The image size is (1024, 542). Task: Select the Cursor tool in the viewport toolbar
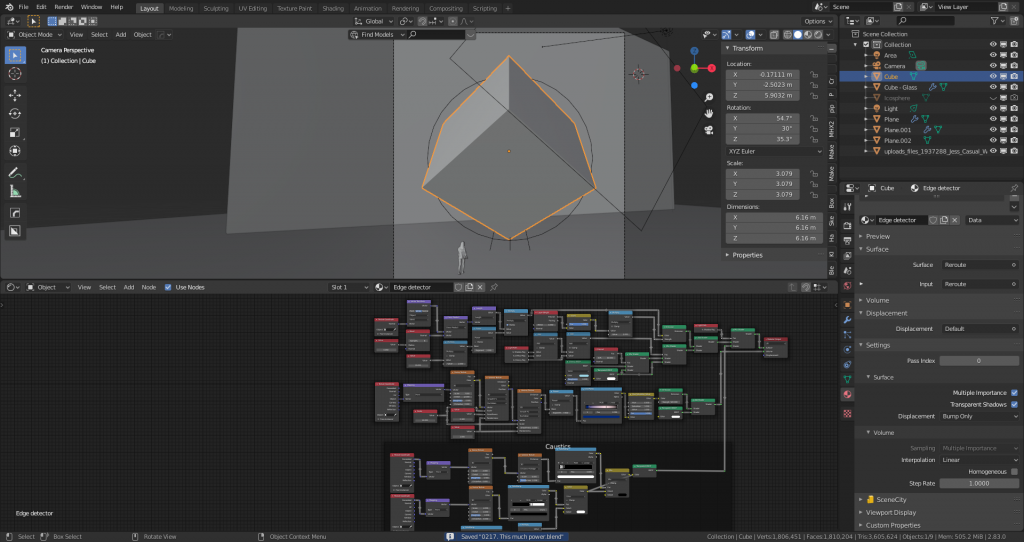pyautogui.click(x=14, y=74)
